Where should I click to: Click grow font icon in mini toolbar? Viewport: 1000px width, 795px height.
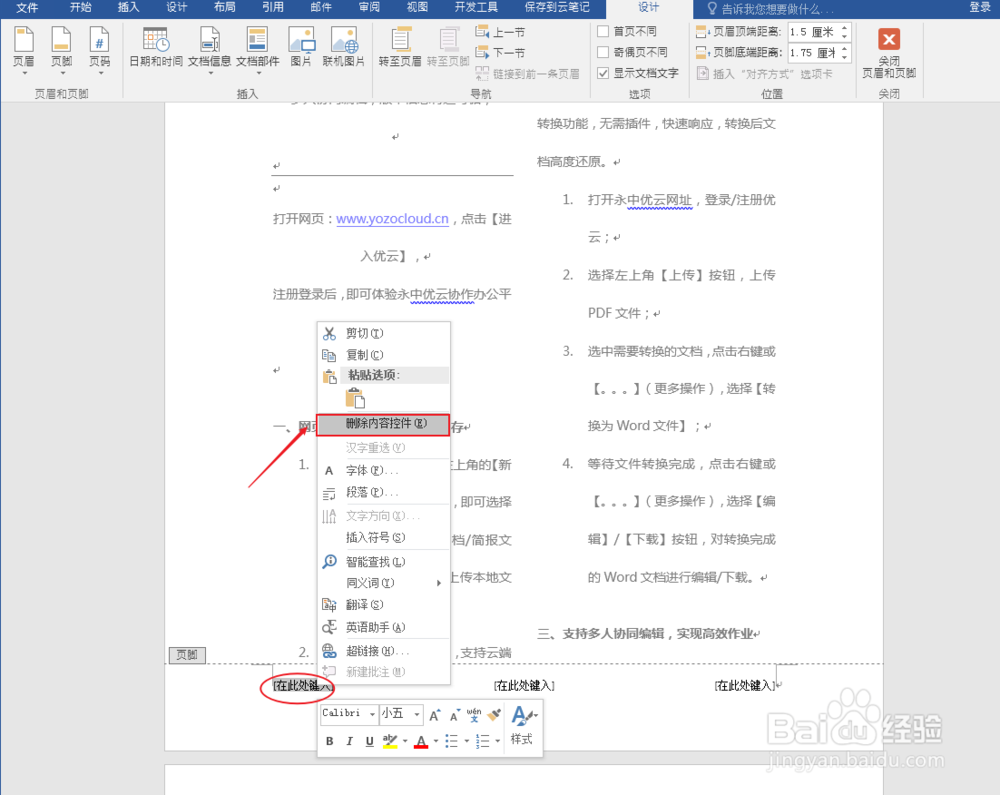point(435,715)
